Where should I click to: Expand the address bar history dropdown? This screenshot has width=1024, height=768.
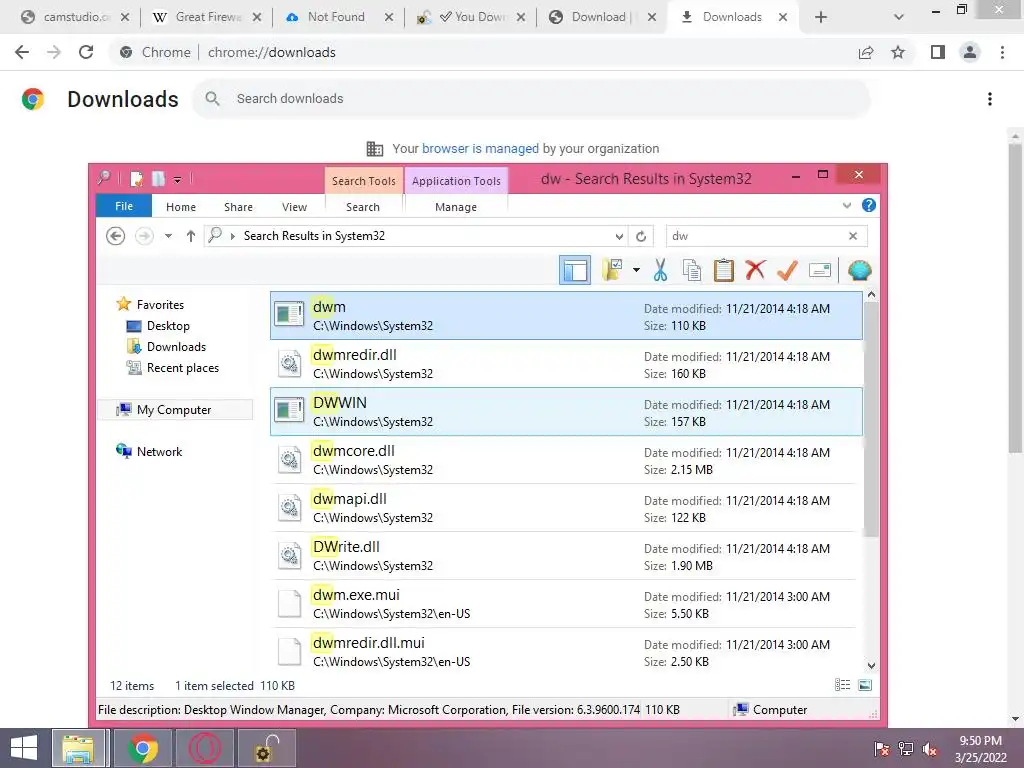pyautogui.click(x=619, y=236)
